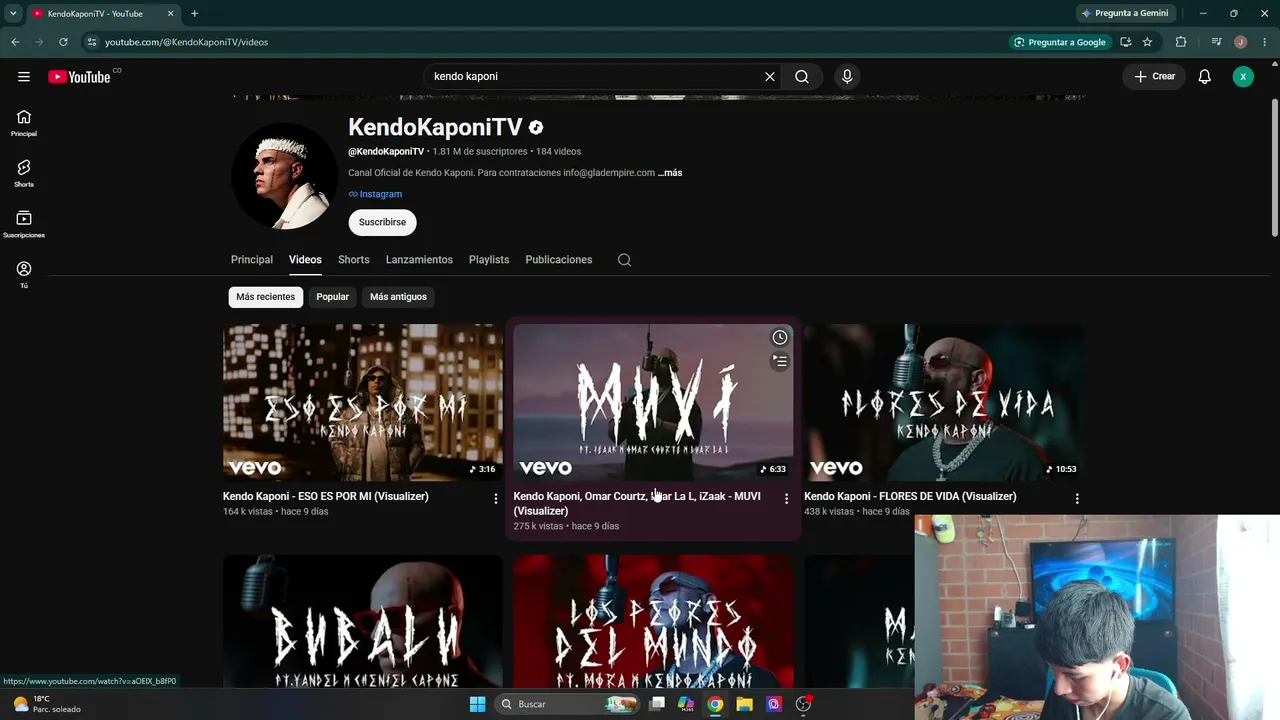
Task: Sort videos by Popular
Action: click(x=333, y=297)
